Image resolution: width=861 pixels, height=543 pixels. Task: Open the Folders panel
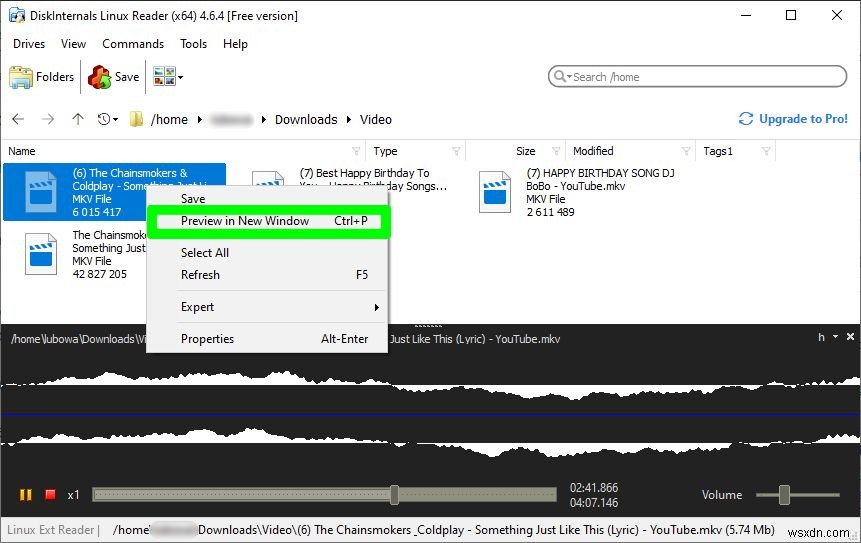point(42,77)
